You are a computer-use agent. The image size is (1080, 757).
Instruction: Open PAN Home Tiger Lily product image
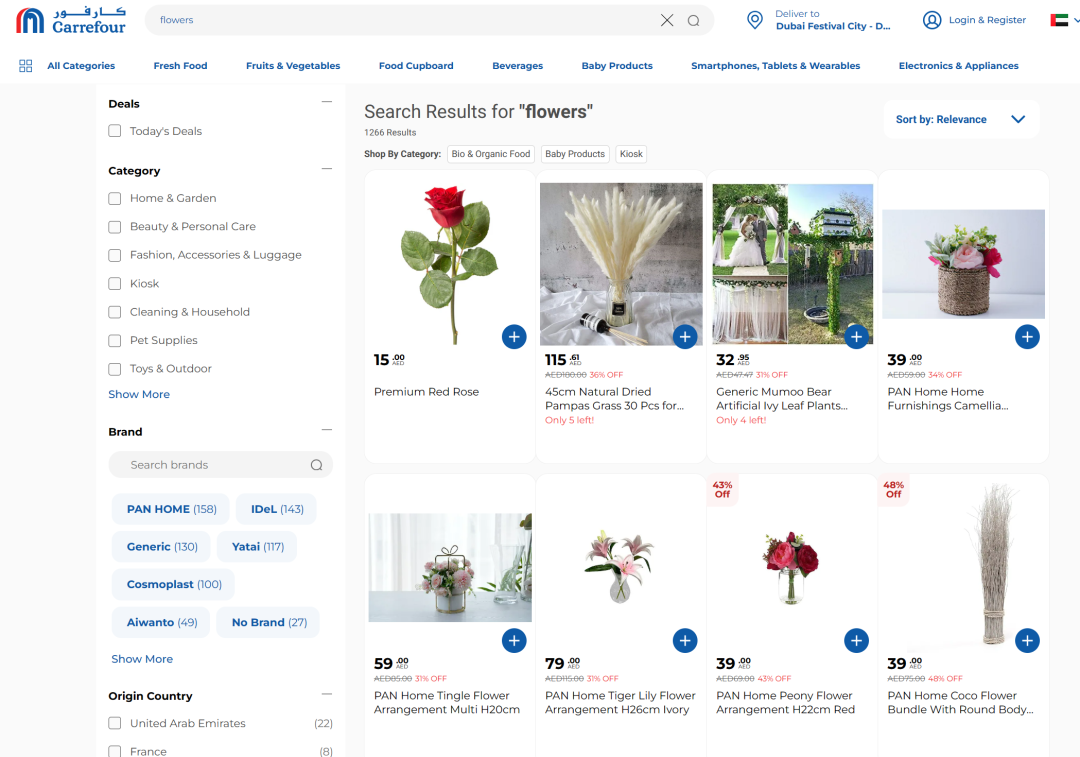point(619,566)
